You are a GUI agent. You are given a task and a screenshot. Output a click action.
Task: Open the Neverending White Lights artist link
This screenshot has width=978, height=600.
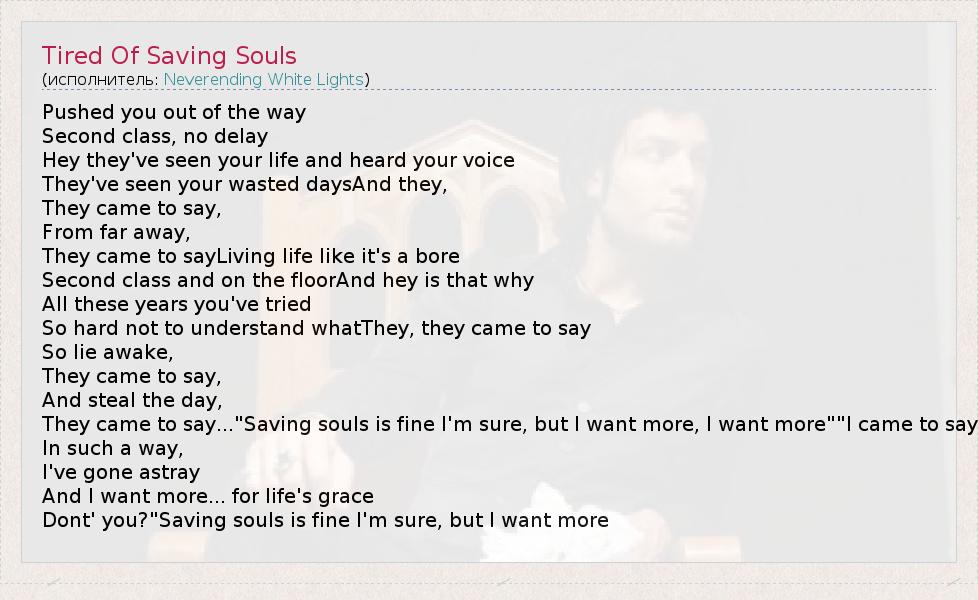pos(264,79)
